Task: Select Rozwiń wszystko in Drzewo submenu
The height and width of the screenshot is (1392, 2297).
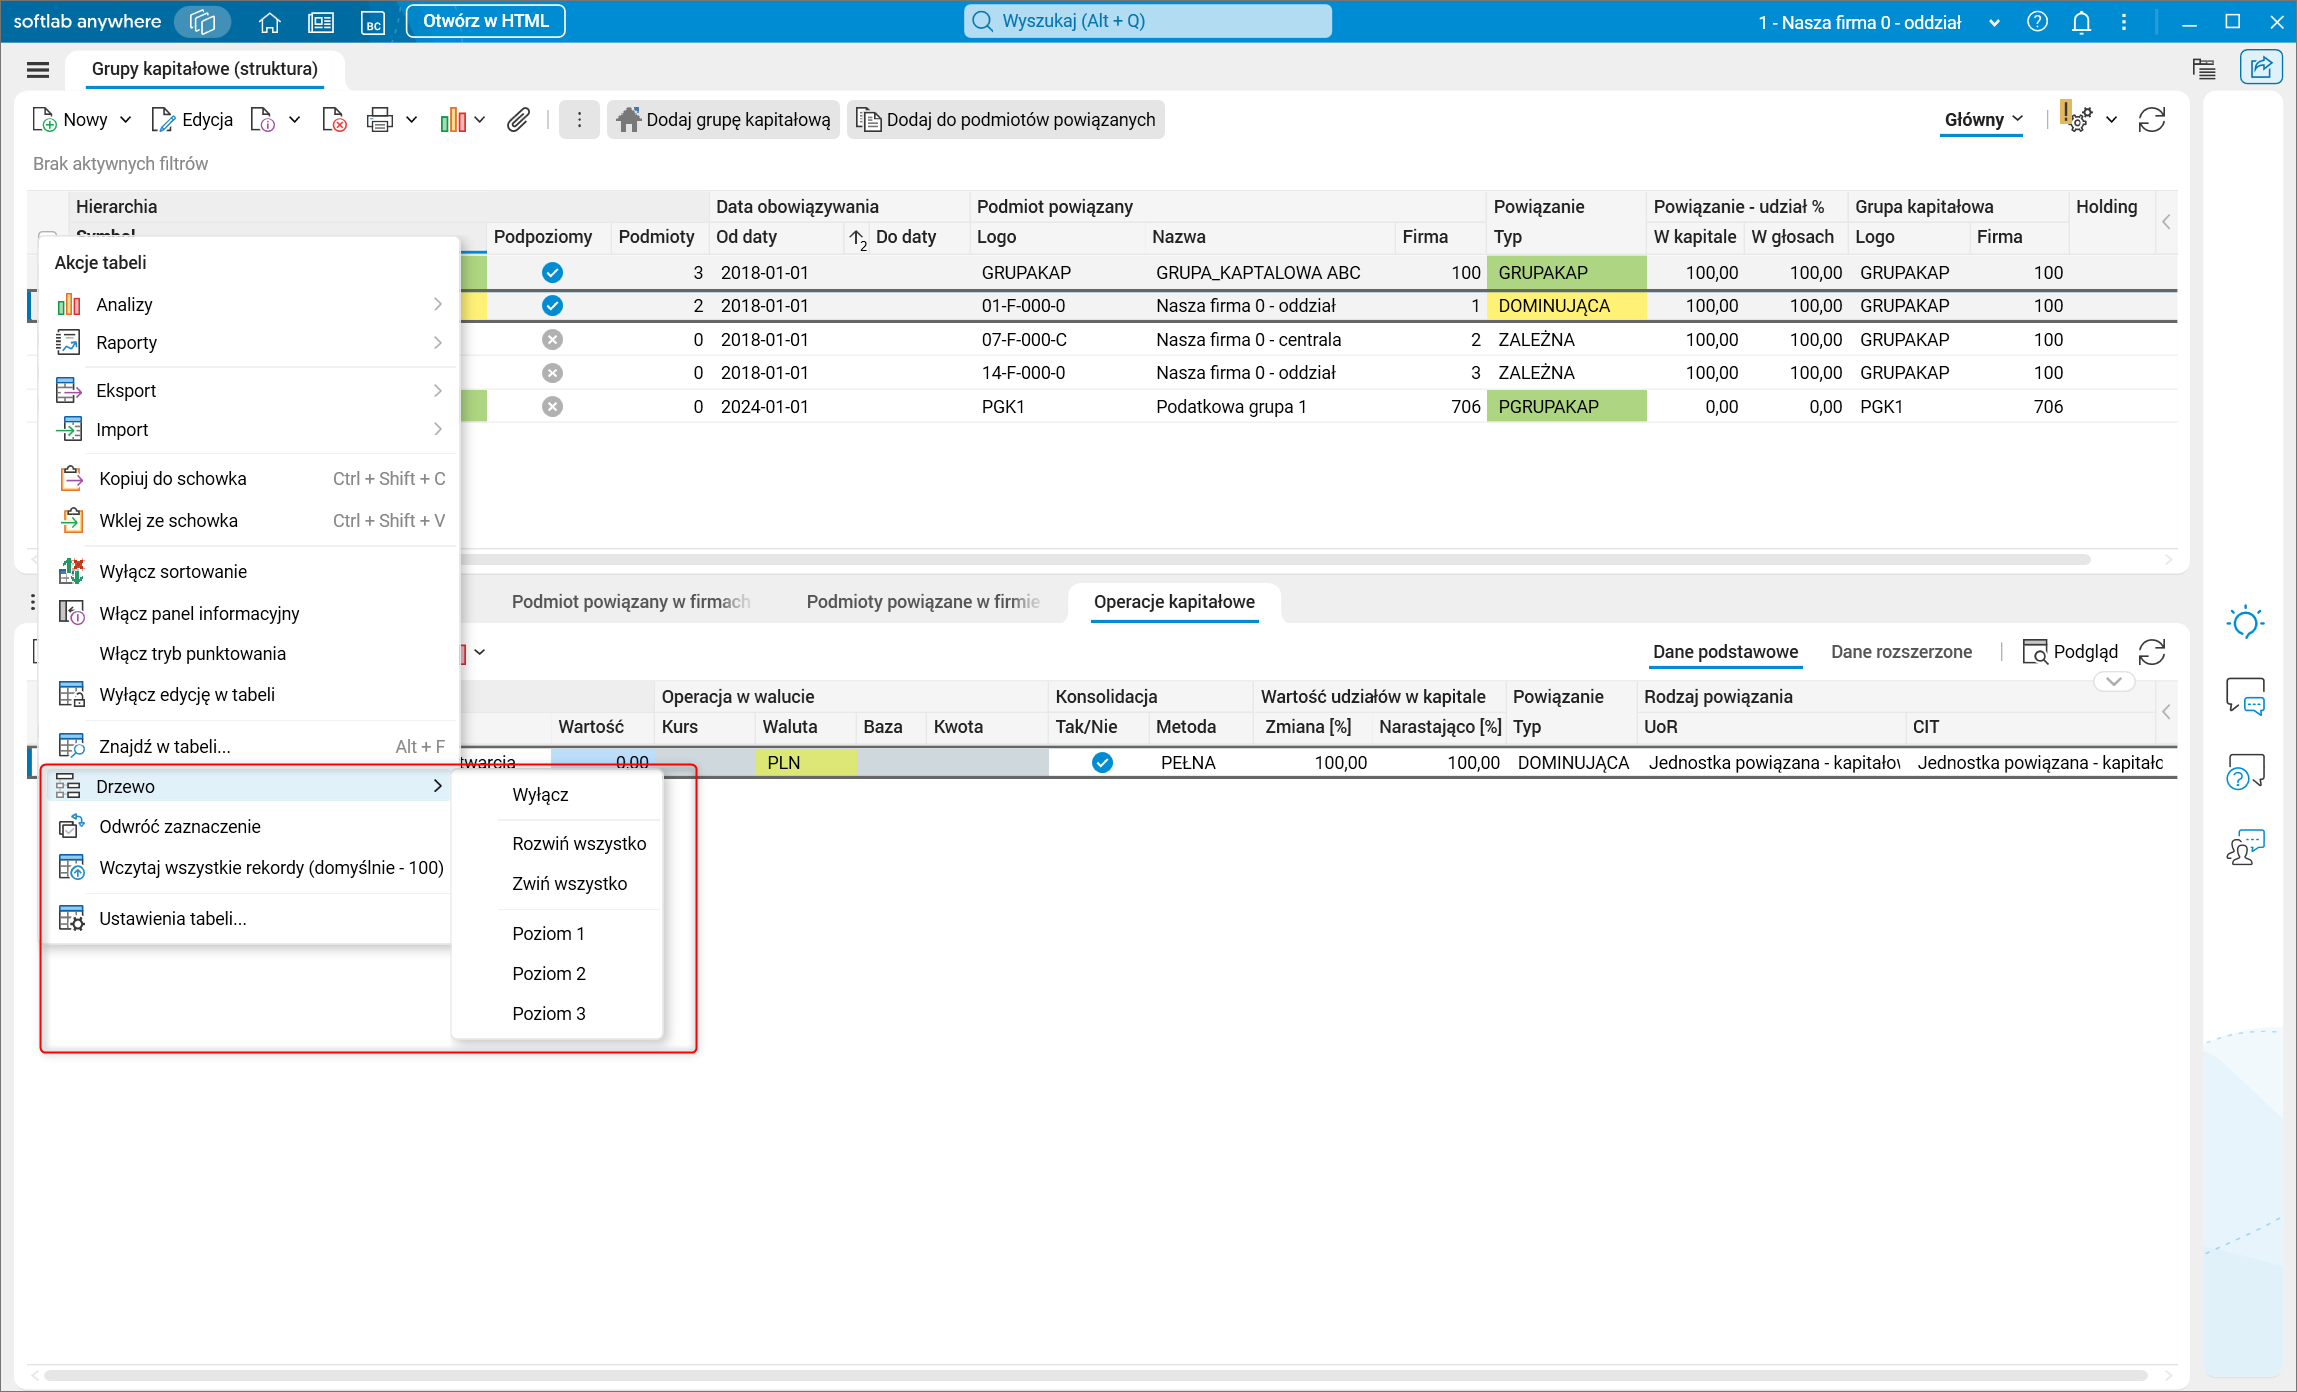Action: (x=579, y=843)
